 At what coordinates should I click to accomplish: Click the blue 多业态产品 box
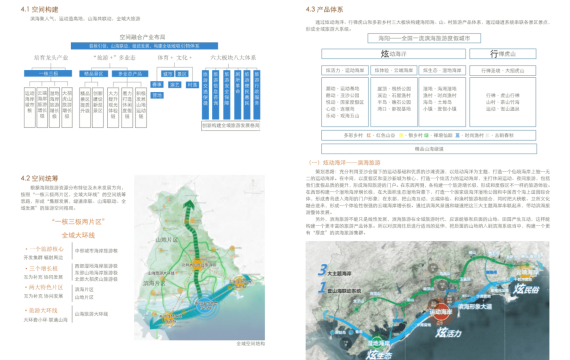(x=130, y=74)
